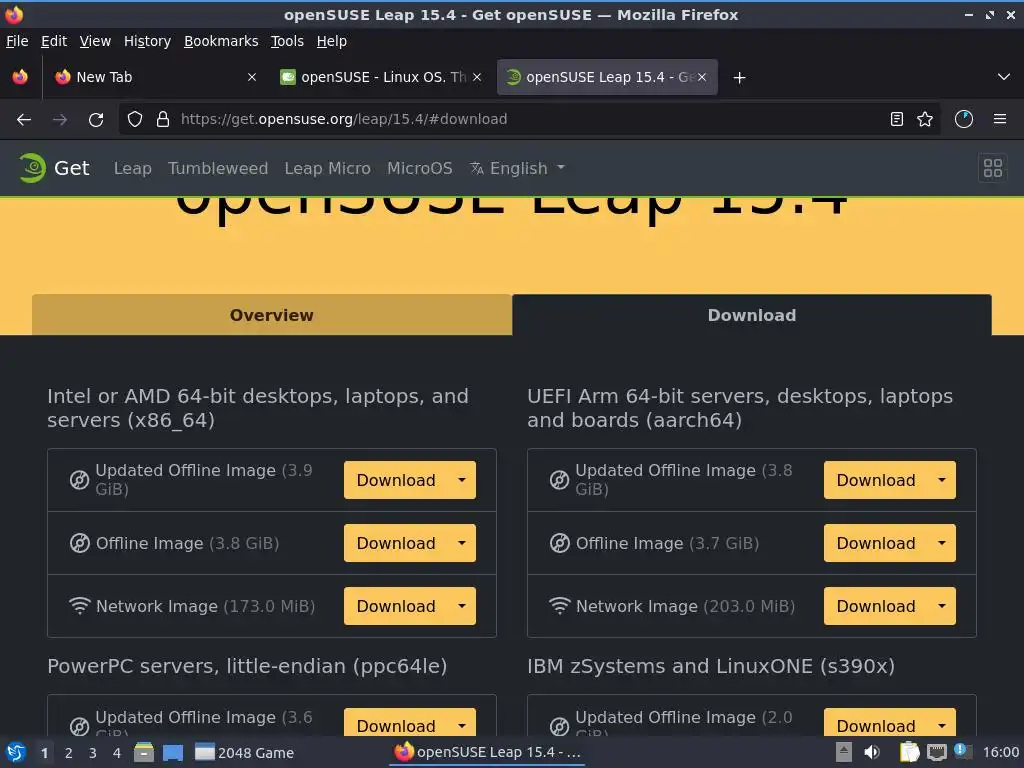The height and width of the screenshot is (768, 1024).
Task: Expand x86_64 Network Image 173.0 MiB options
Action: 462,606
